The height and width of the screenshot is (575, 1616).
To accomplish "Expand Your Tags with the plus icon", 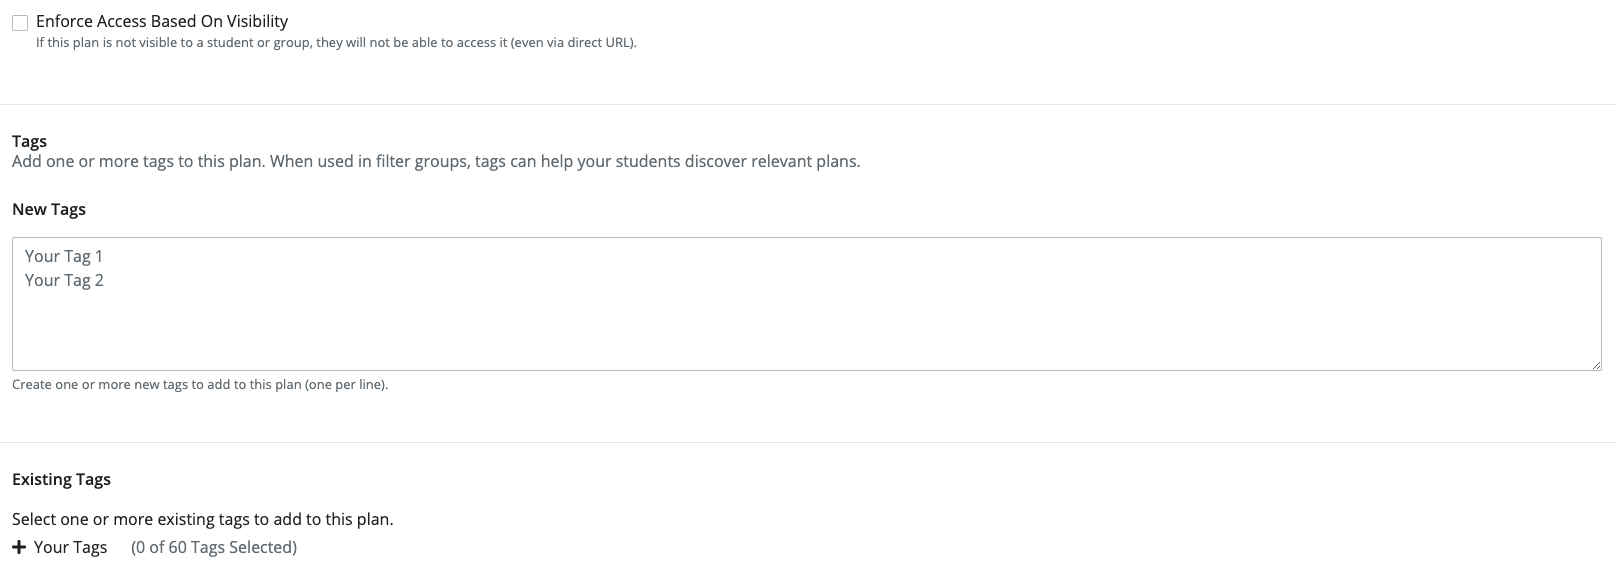I will pyautogui.click(x=19, y=548).
